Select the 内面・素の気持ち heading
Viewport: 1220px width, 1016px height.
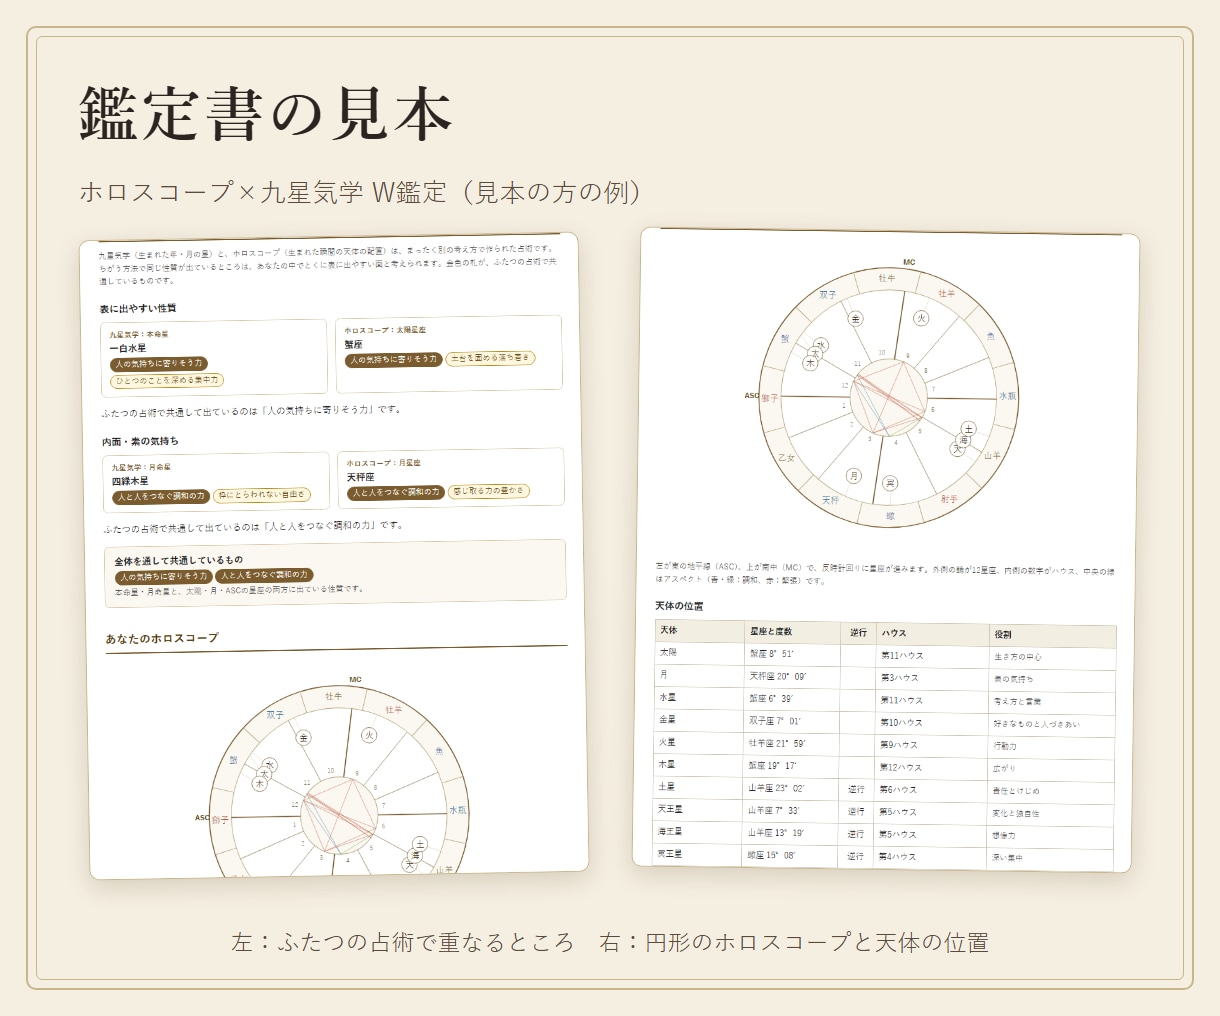point(140,441)
